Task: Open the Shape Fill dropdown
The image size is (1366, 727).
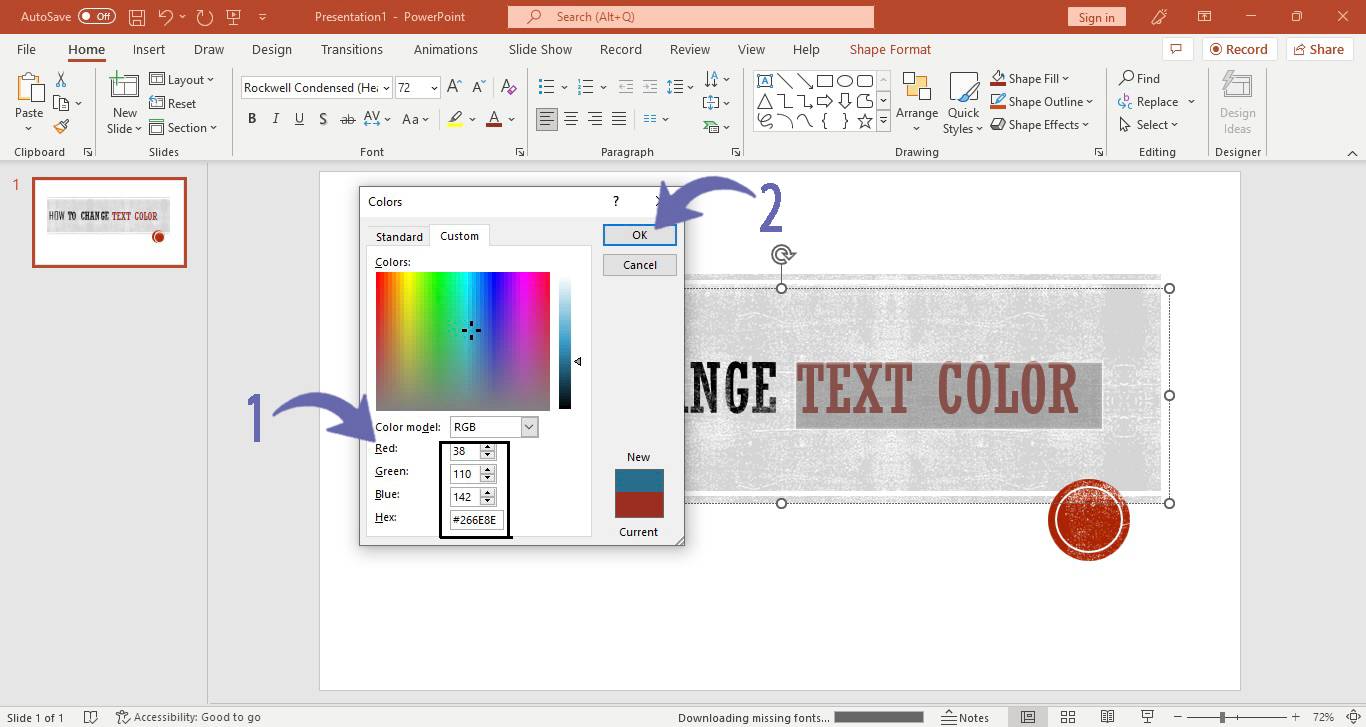Action: point(1030,78)
